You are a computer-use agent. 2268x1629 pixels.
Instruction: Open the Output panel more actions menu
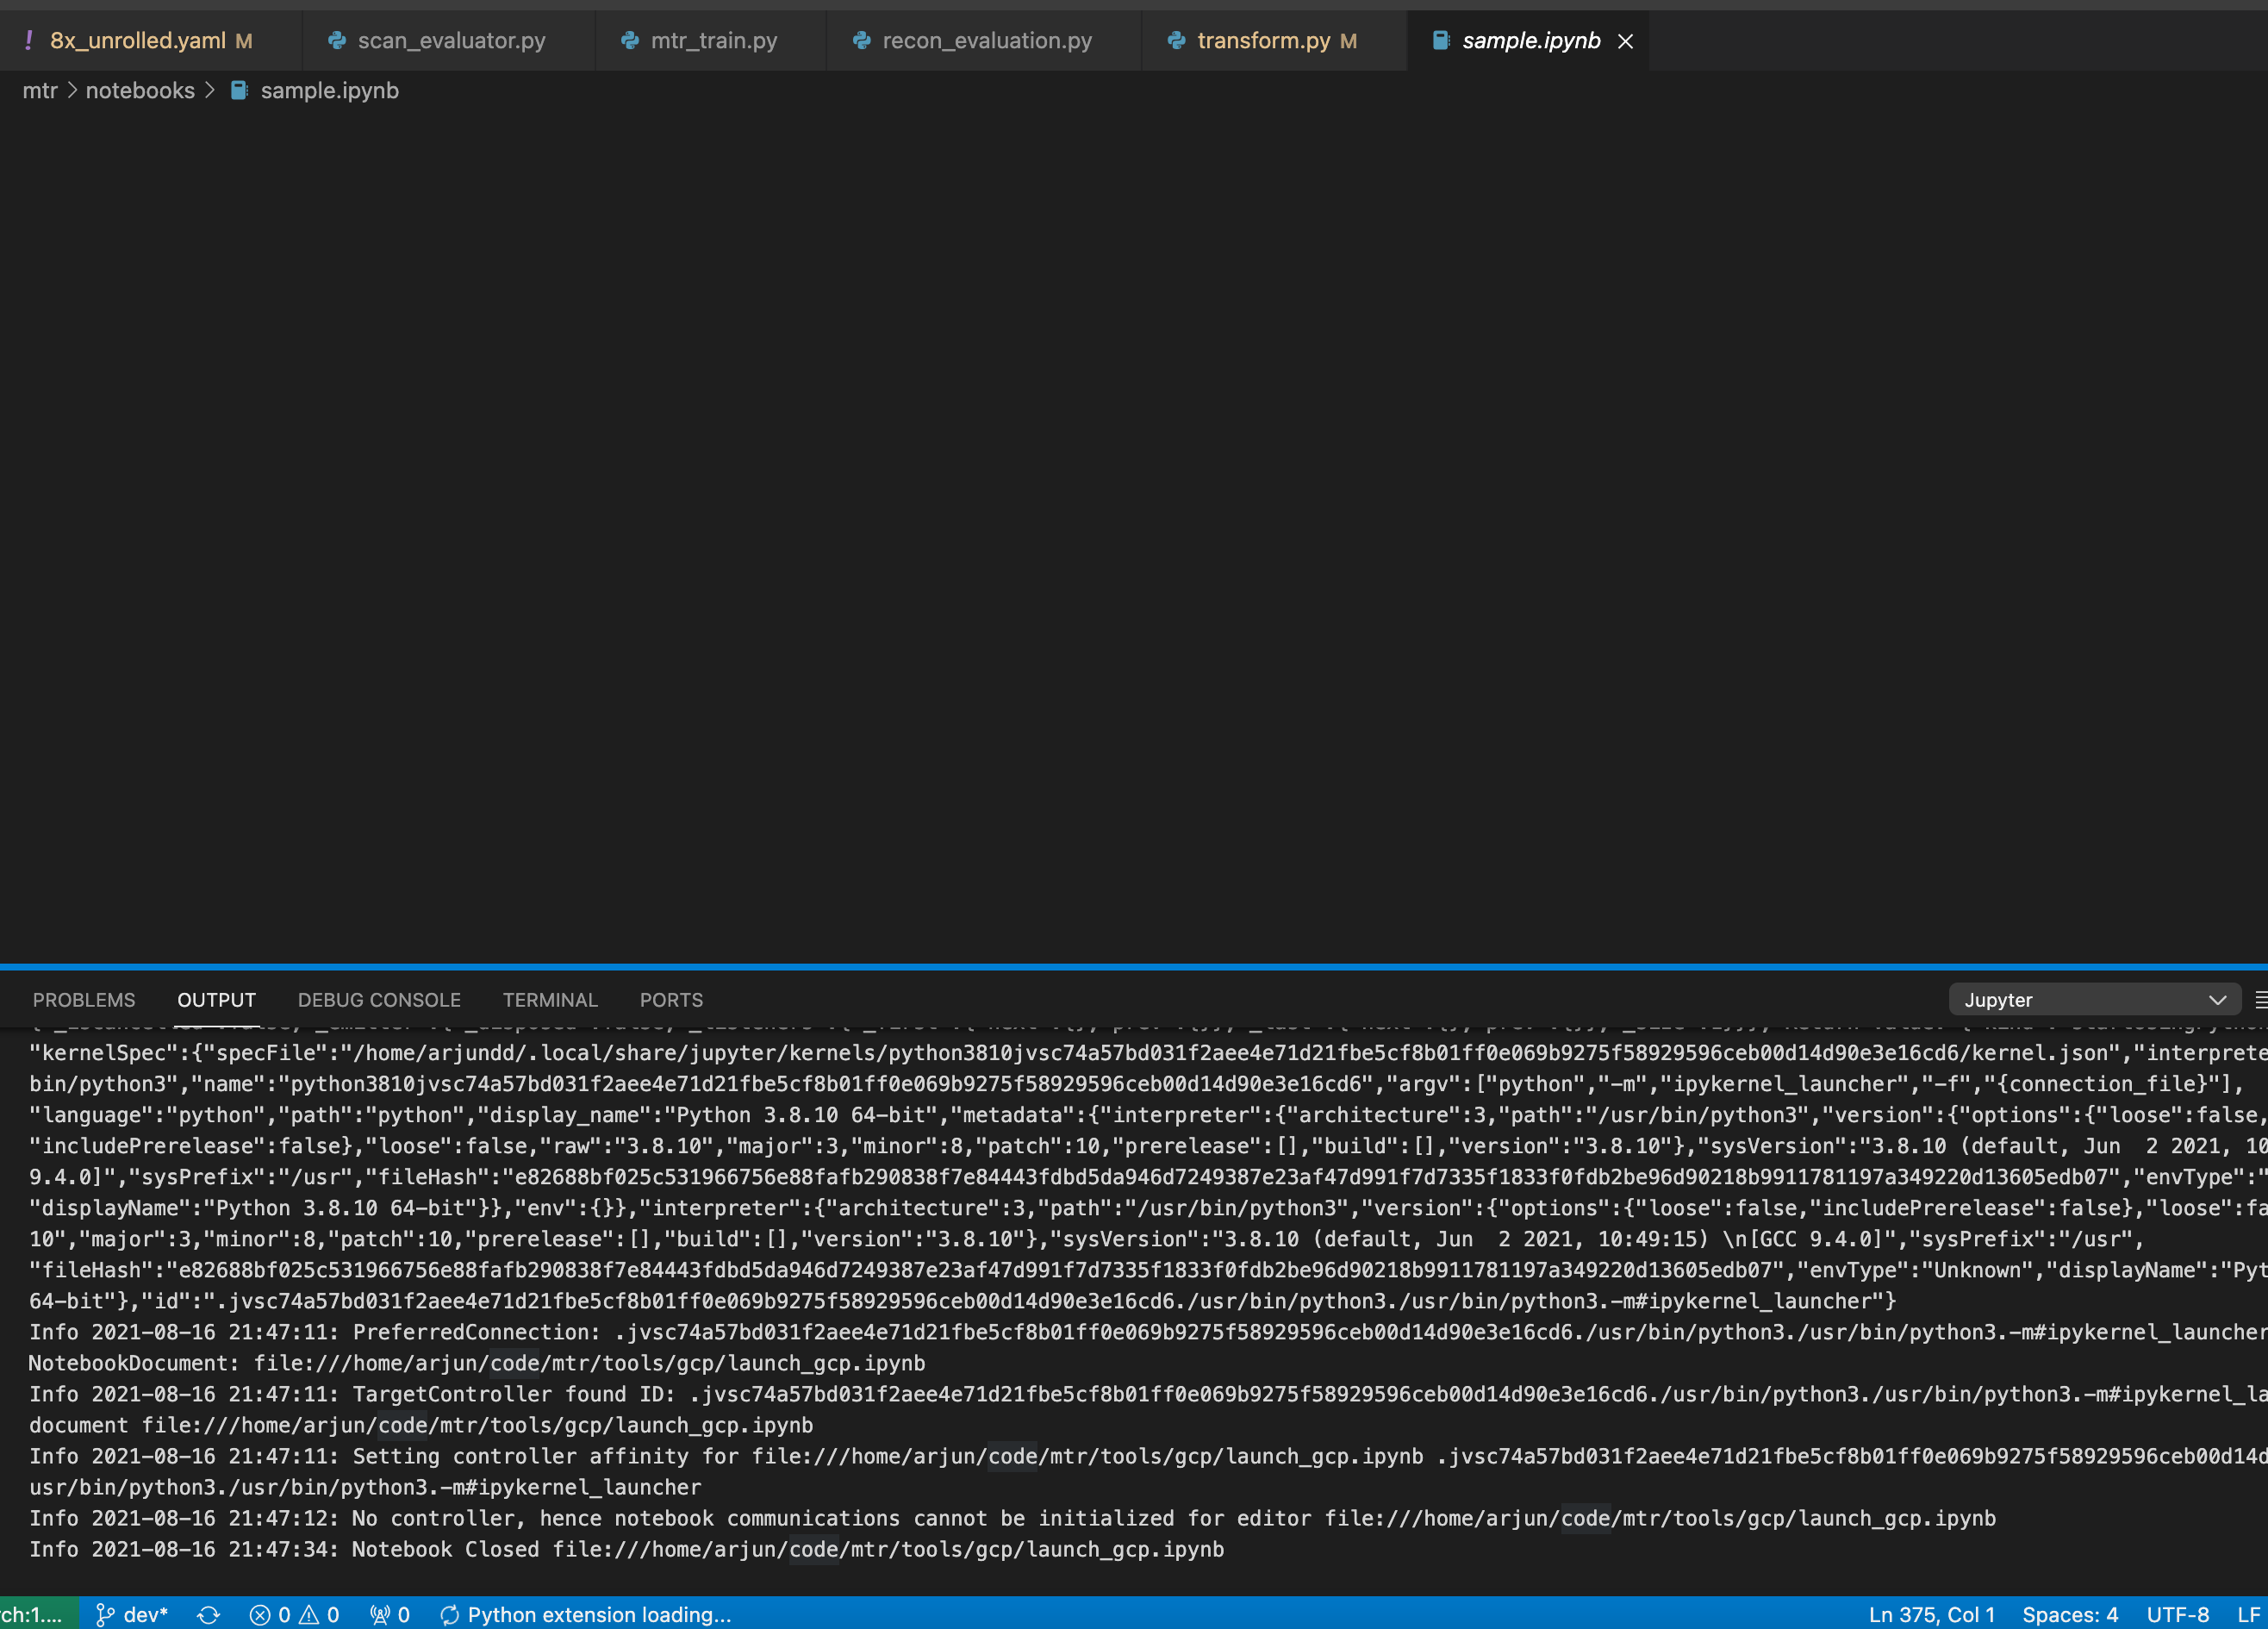tap(2261, 999)
